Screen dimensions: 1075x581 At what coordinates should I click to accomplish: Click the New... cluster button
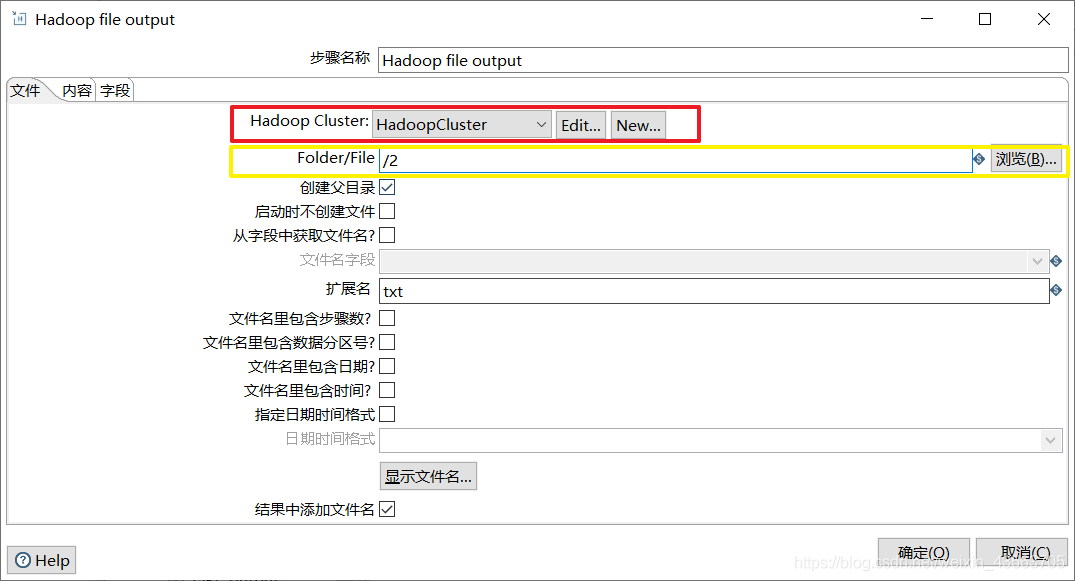pyautogui.click(x=638, y=126)
